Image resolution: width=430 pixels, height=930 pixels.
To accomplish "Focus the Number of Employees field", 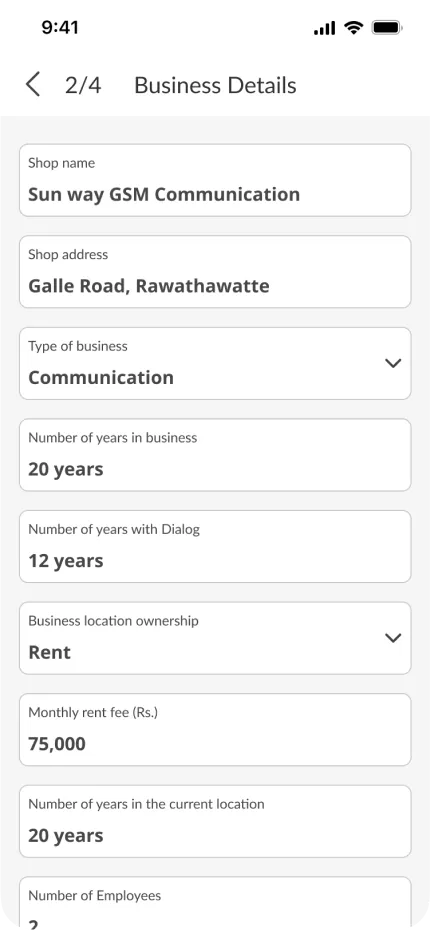I will [x=215, y=903].
